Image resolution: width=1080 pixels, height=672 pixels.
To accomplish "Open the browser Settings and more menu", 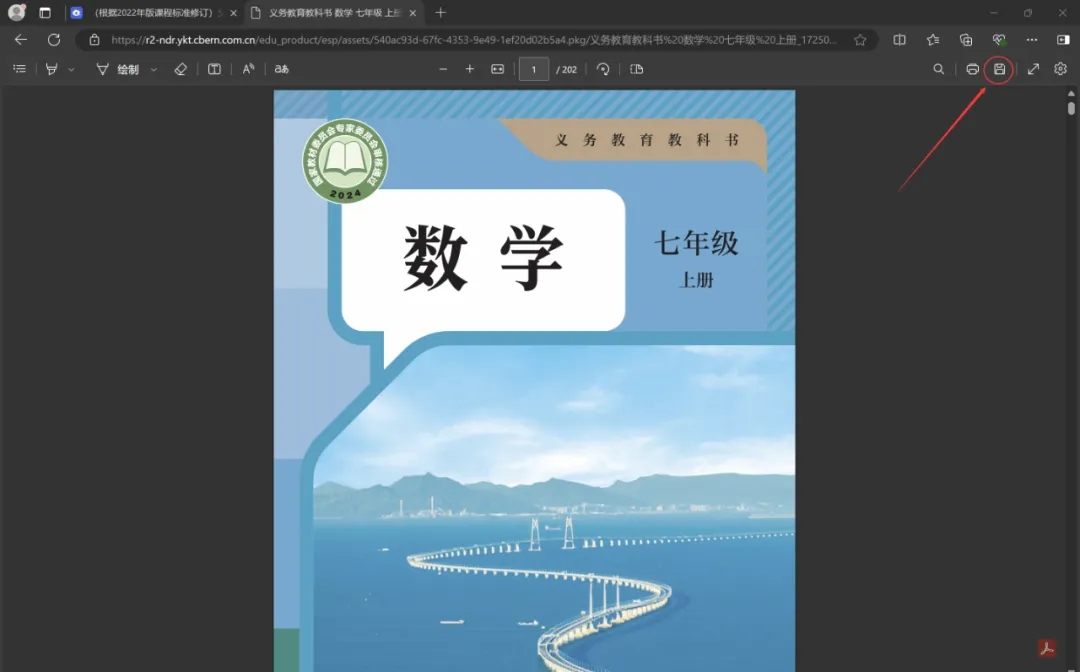I will pos(1034,40).
